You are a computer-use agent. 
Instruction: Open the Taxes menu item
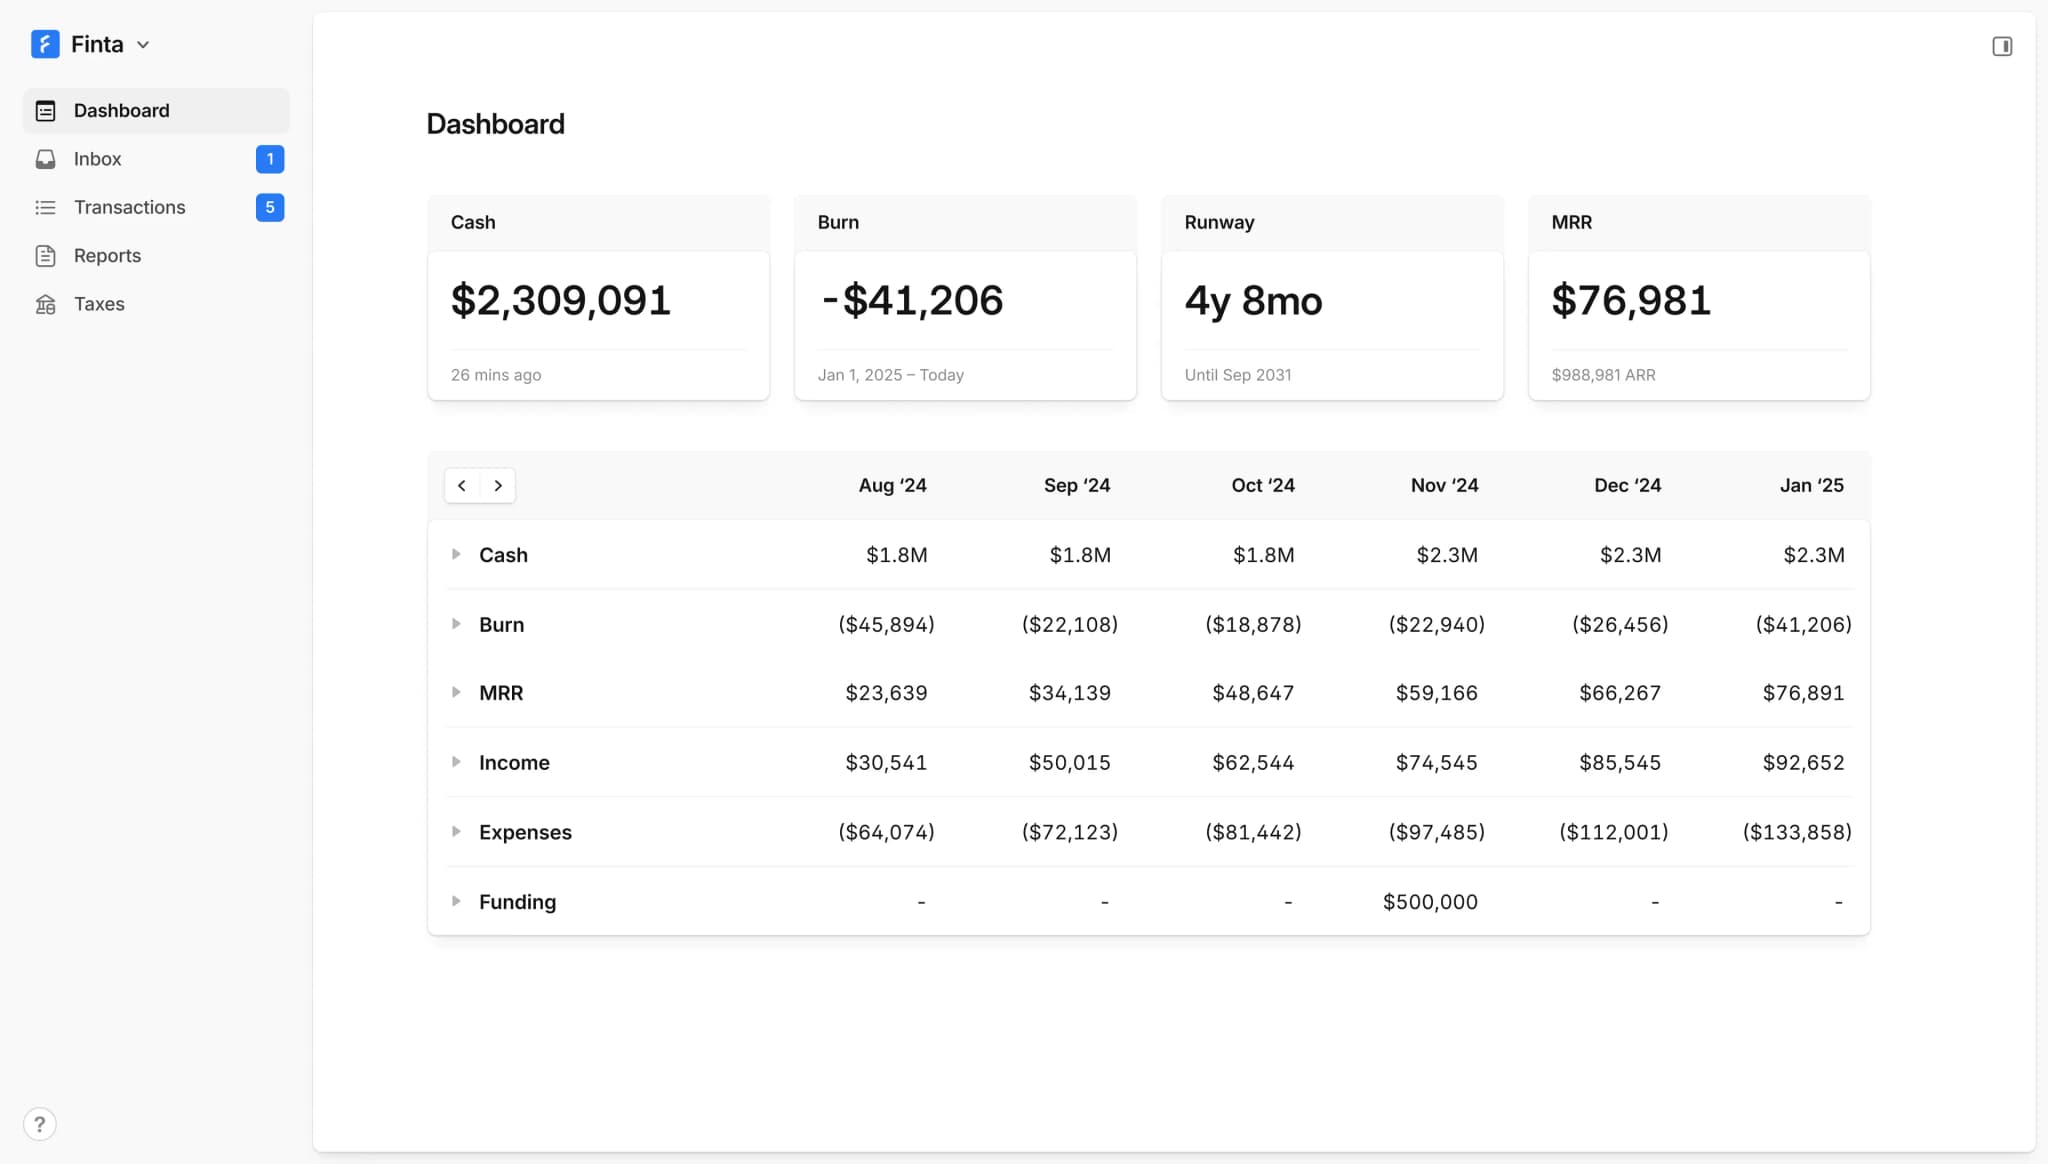click(x=99, y=304)
